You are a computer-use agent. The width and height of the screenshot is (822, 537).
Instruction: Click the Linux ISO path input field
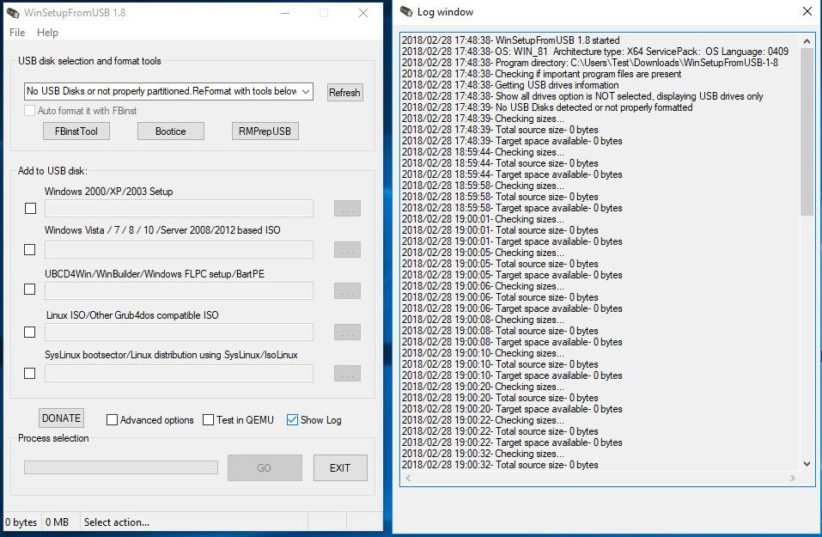(x=179, y=332)
